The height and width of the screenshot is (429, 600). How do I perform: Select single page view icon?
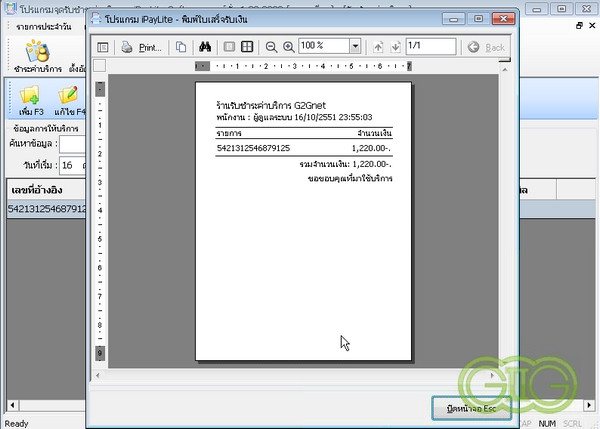point(229,47)
